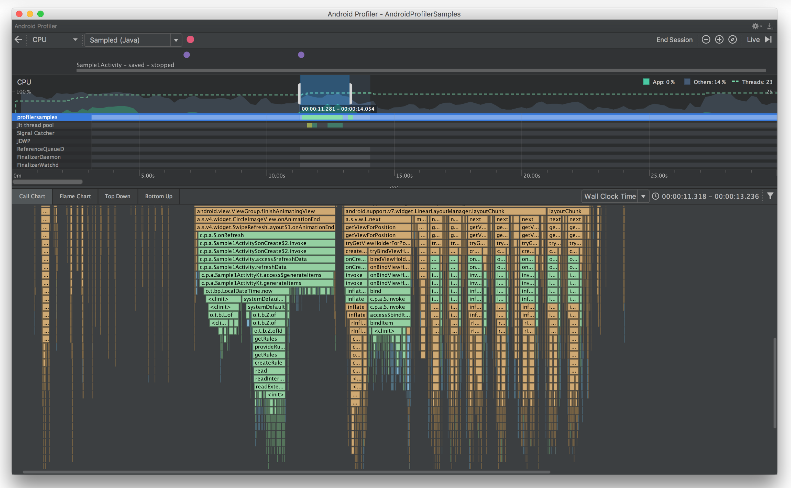
Task: Click the createRule call bar
Action: [x=269, y=363]
